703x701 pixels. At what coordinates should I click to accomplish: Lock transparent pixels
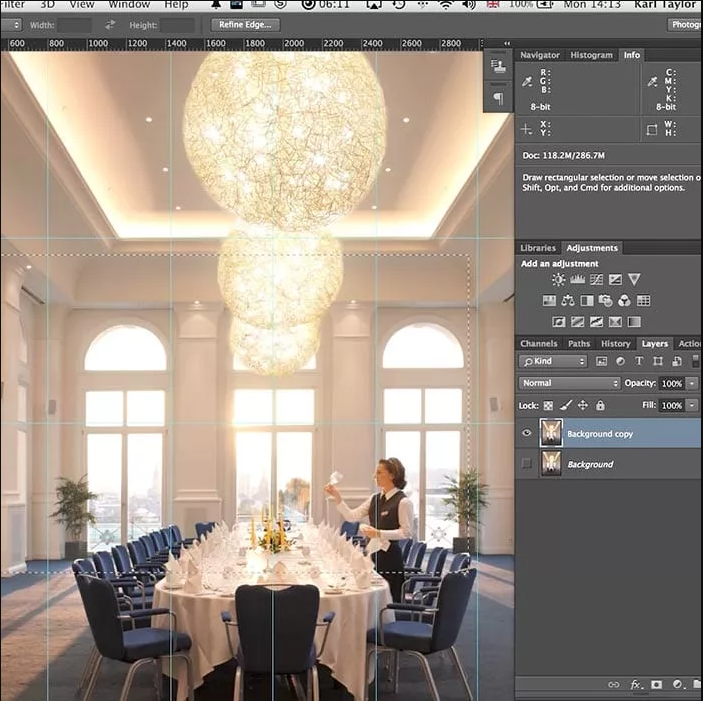click(548, 406)
